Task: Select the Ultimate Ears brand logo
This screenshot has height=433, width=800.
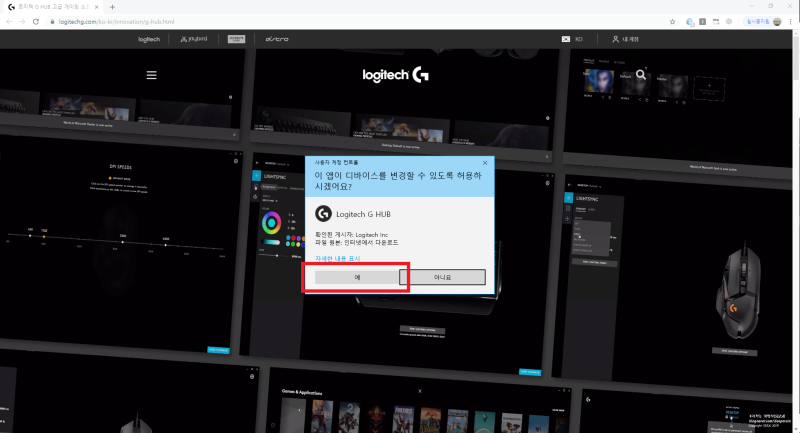Action: tap(236, 39)
